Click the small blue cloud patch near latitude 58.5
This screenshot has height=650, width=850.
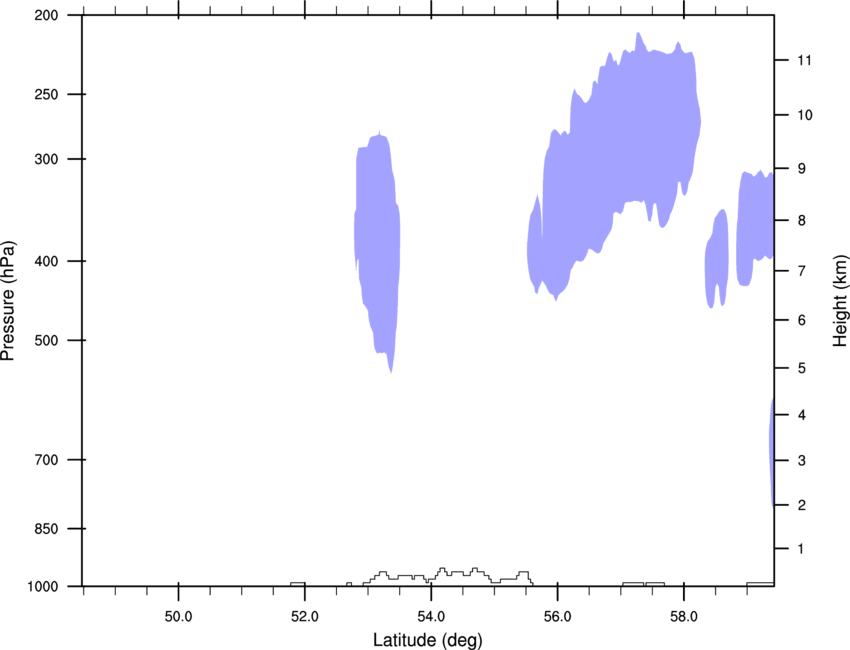click(x=717, y=260)
